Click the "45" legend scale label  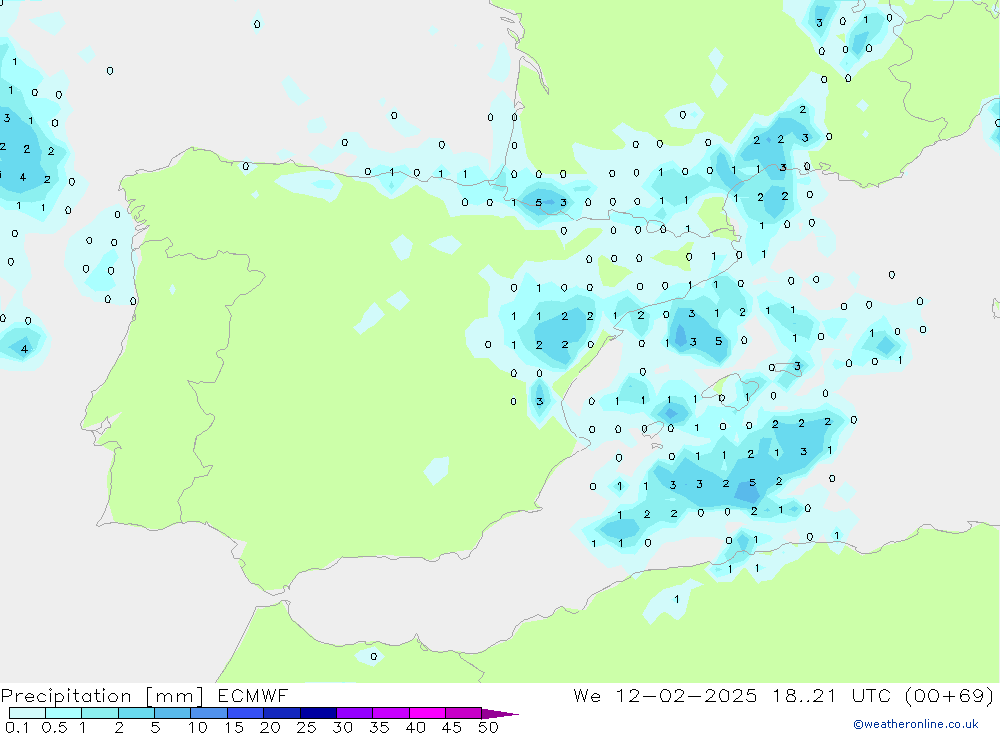click(x=452, y=727)
